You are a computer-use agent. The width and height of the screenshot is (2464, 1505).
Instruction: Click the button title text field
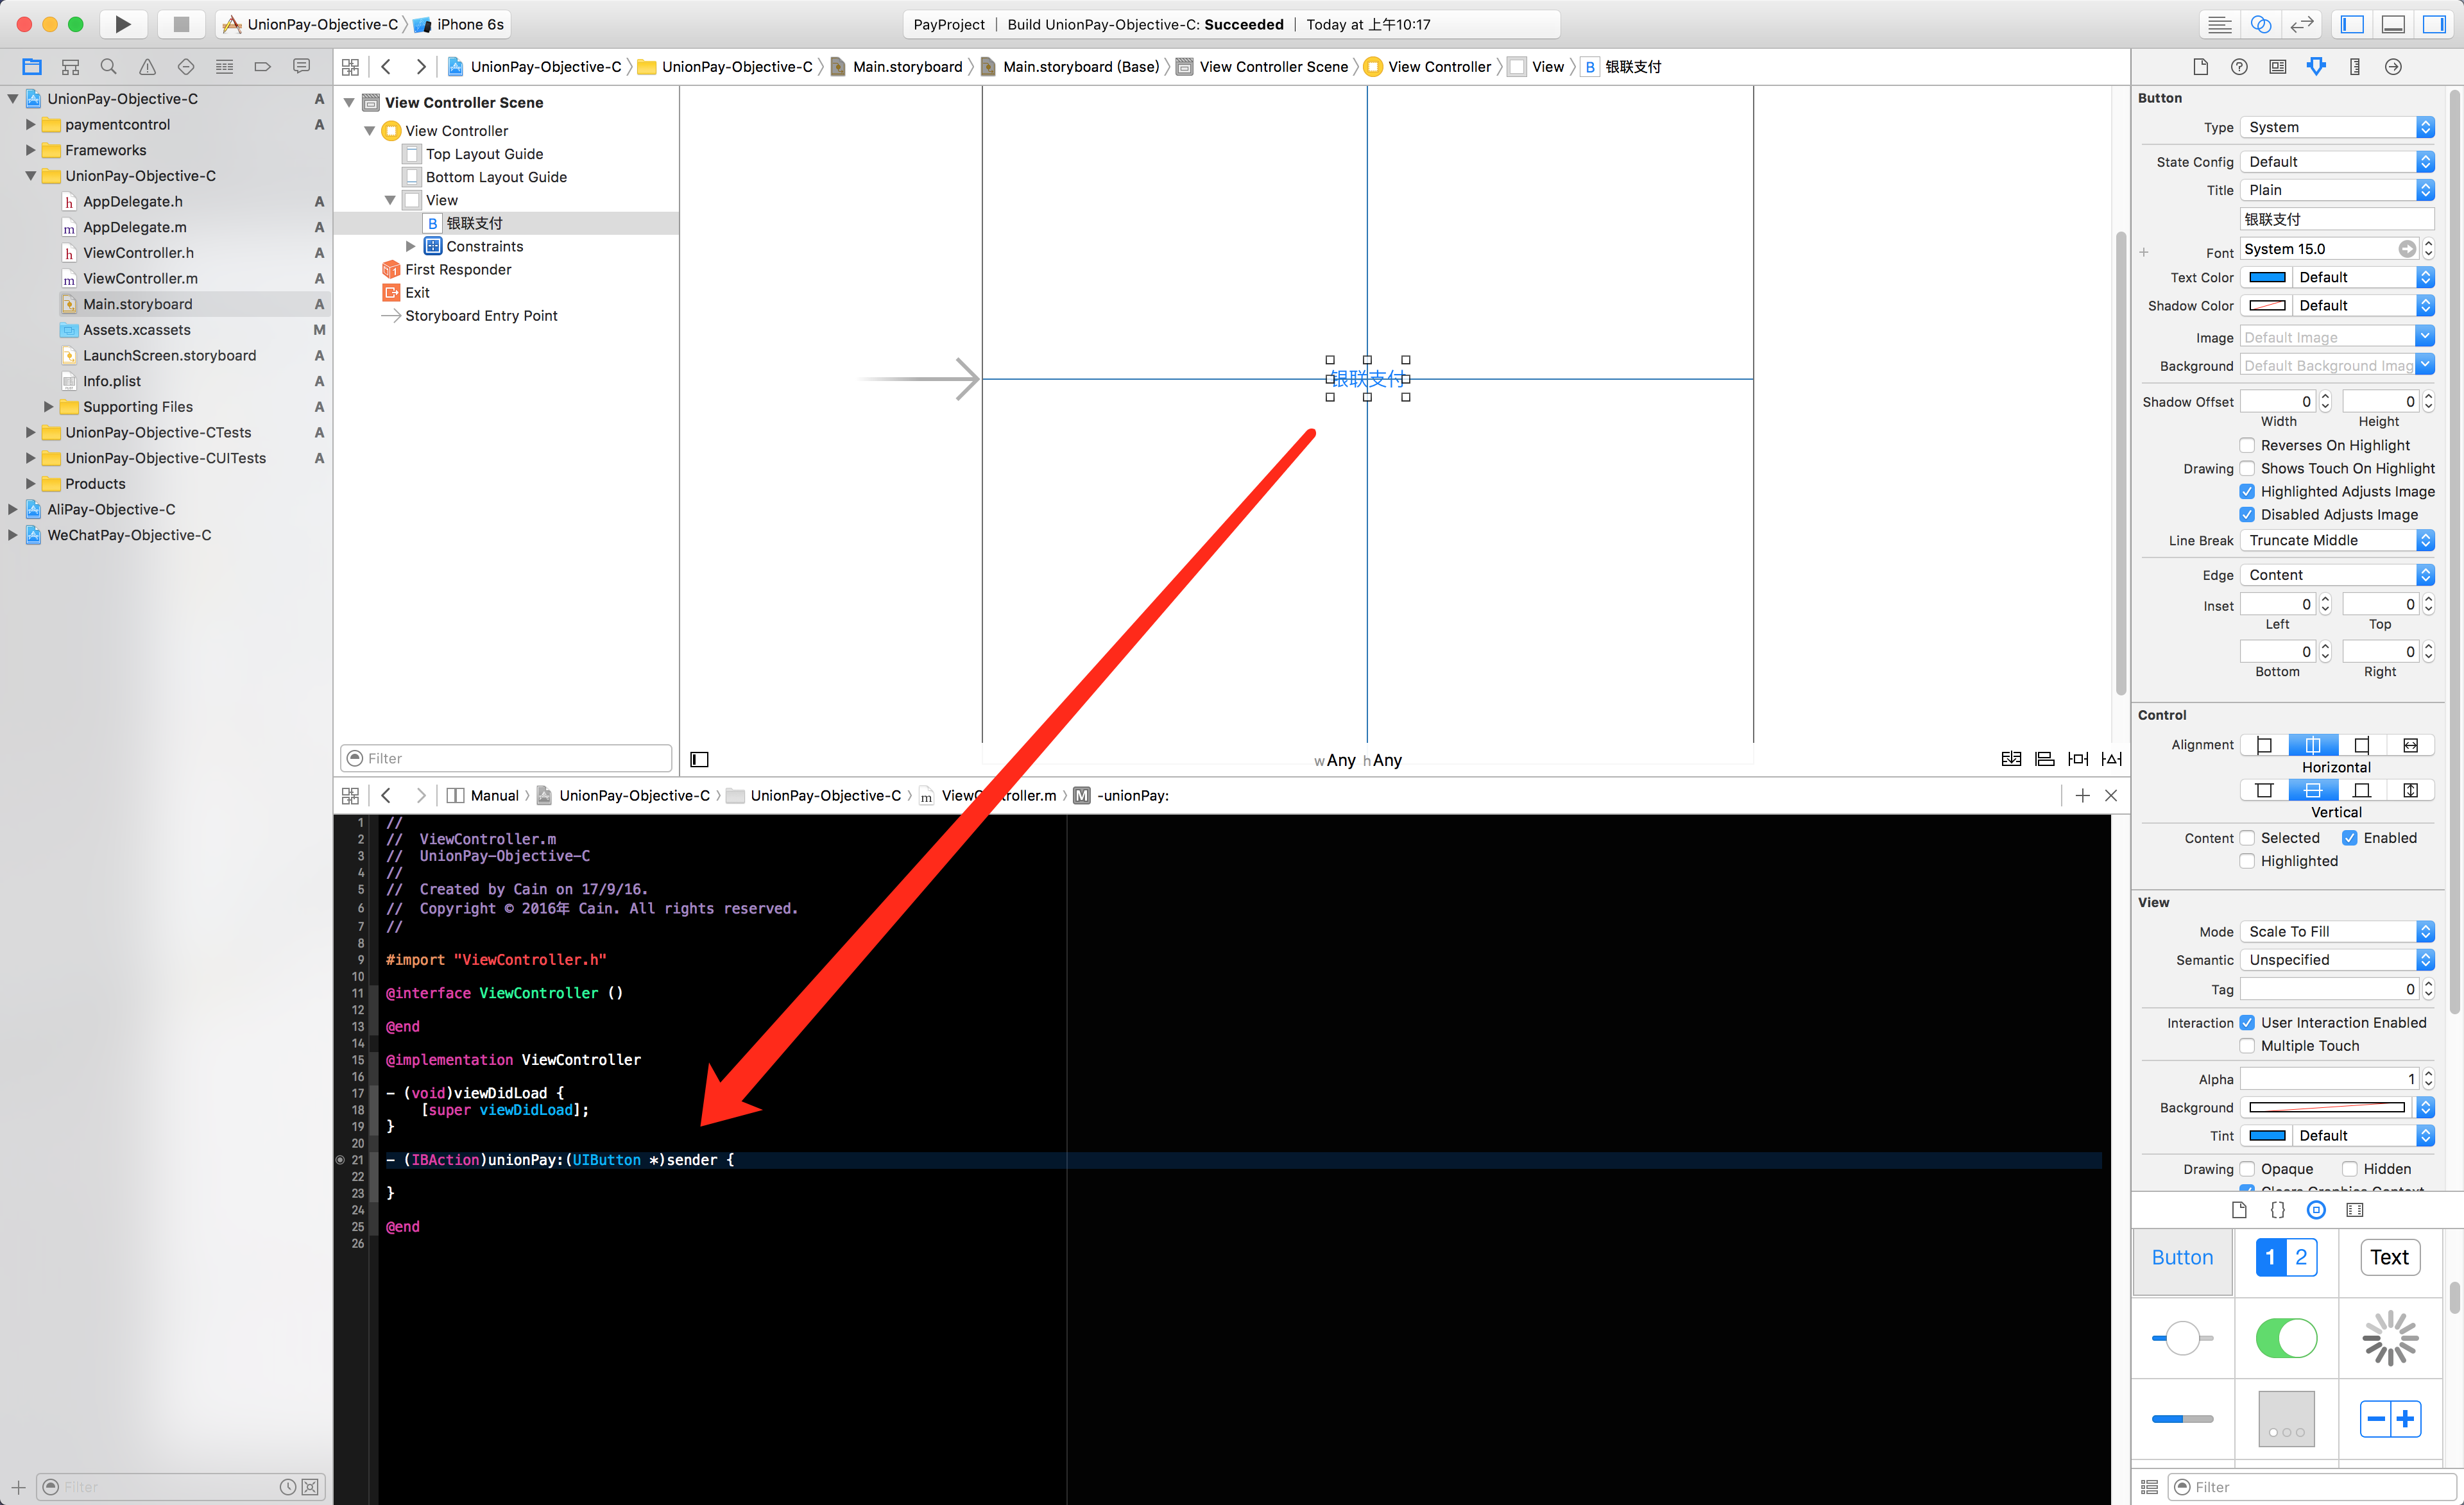coord(2336,219)
